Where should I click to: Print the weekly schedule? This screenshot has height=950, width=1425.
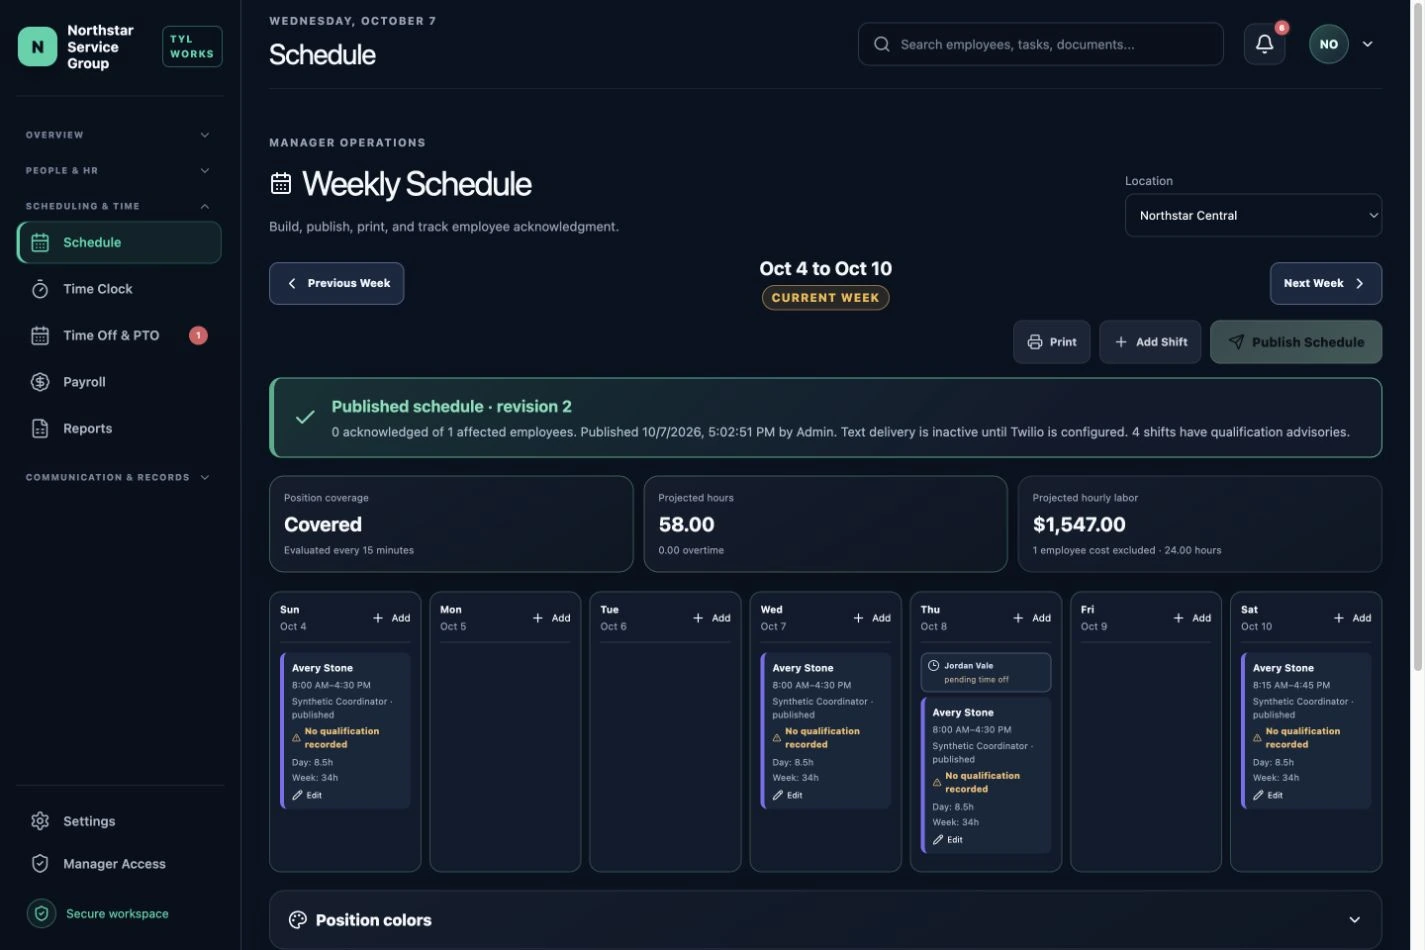(x=1051, y=342)
